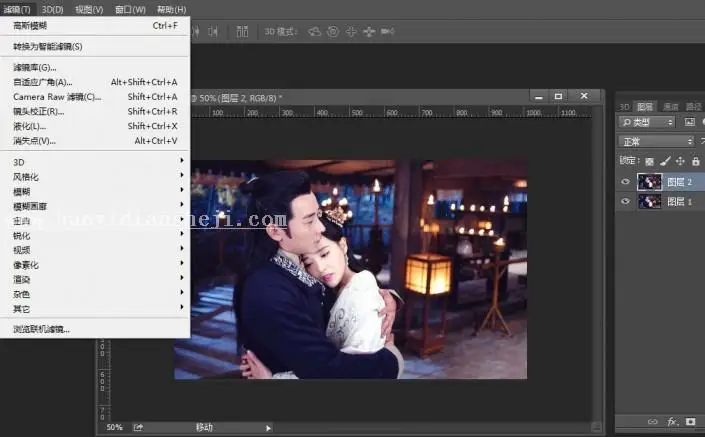The width and height of the screenshot is (705, 437).
Task: Expand the 渲染 filter submenu
Action: point(95,279)
